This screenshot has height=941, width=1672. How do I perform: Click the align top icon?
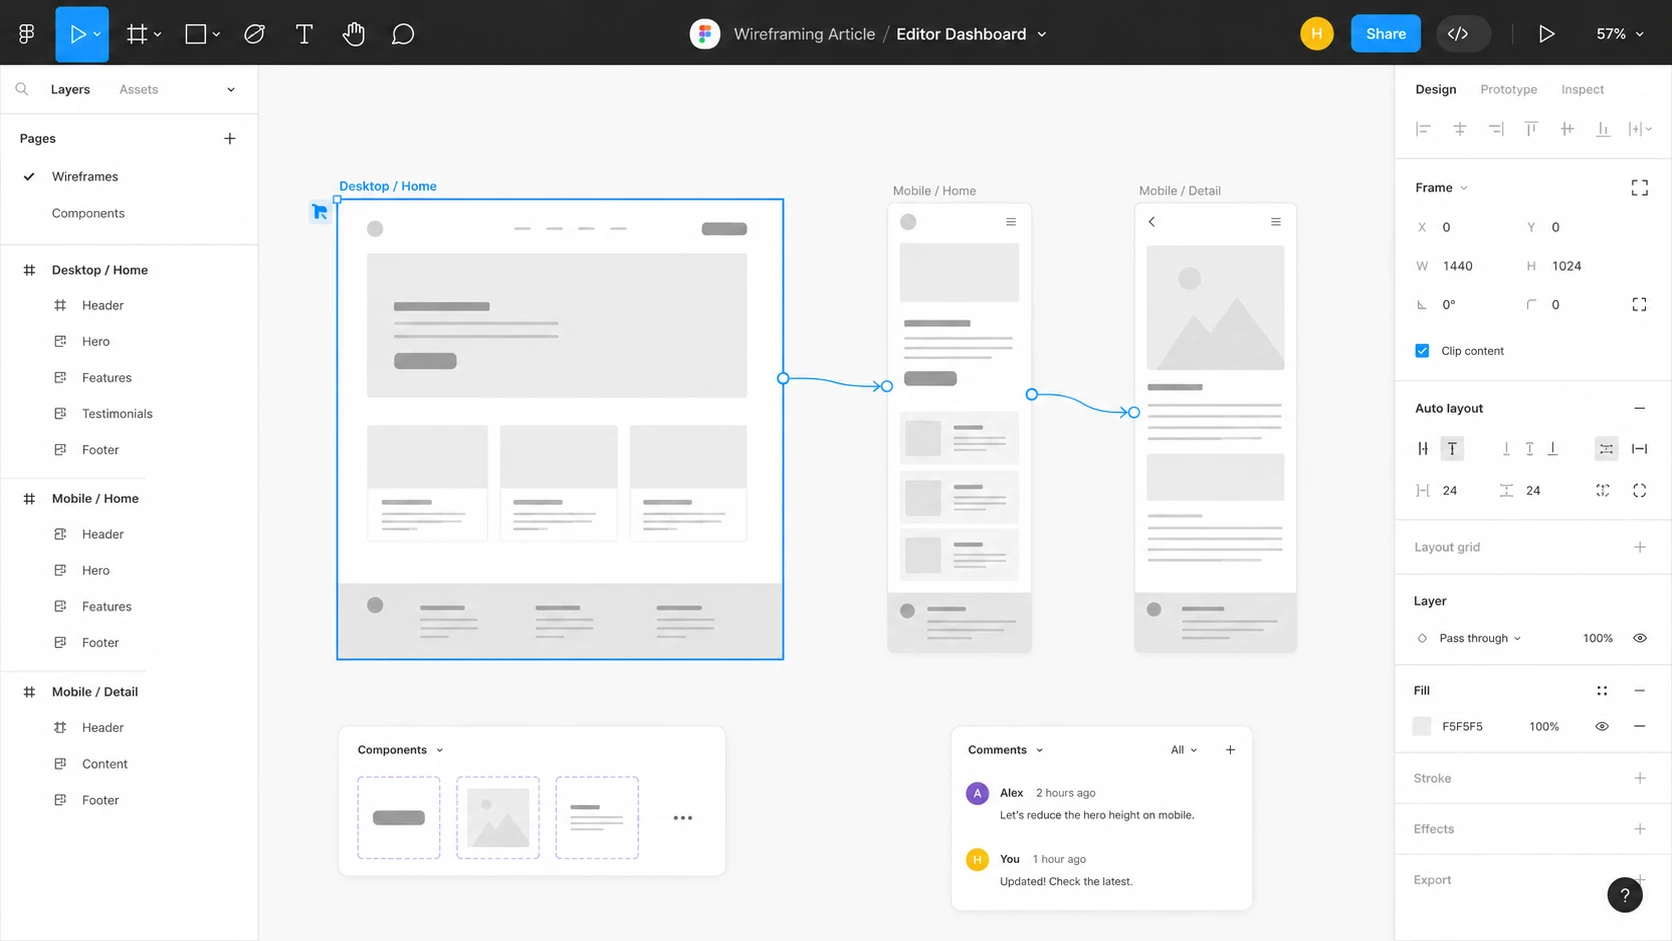(1531, 129)
